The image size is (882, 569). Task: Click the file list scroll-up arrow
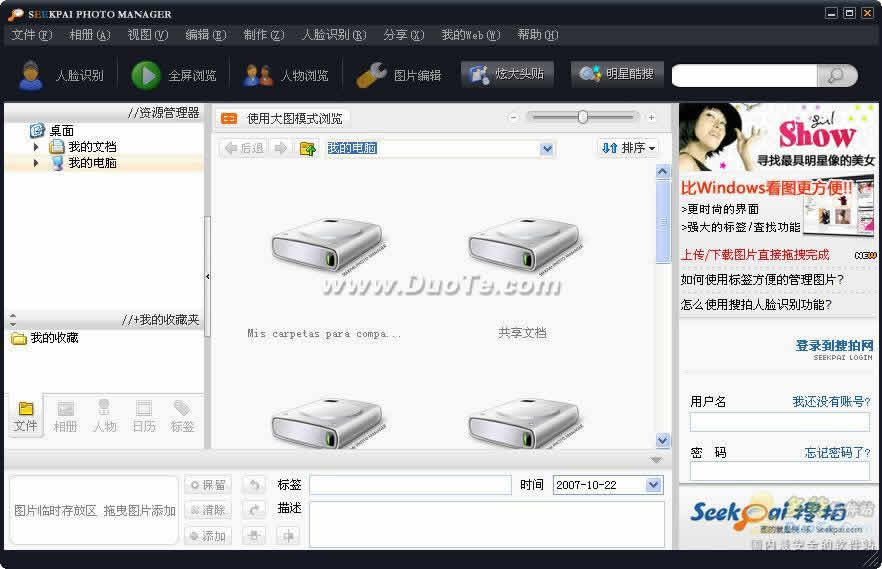tap(663, 171)
